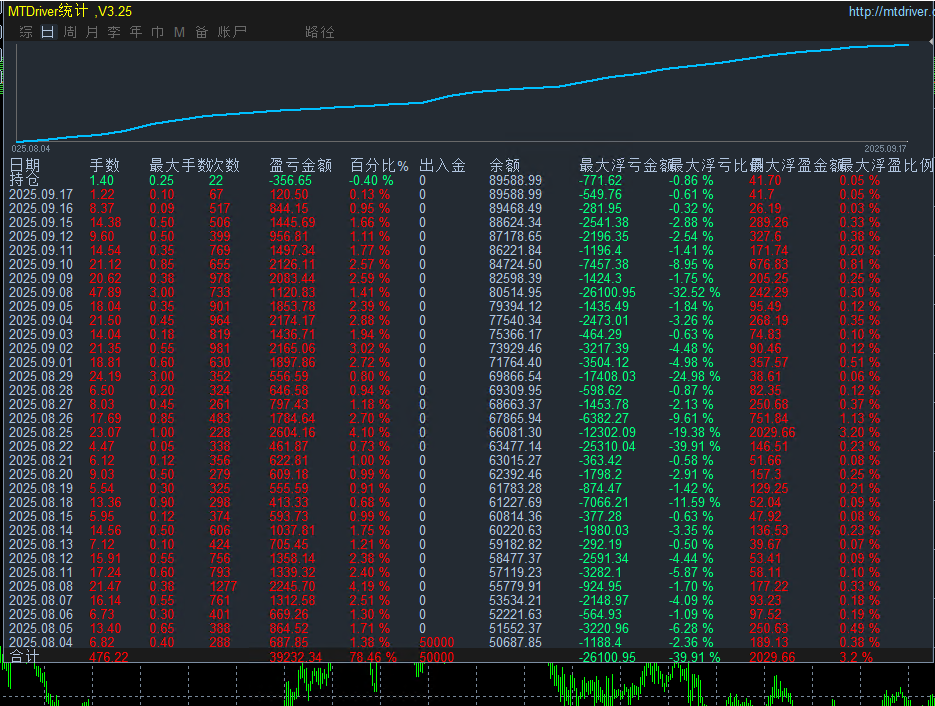Show the 年 yearly statistics tab
Viewport: 935px width, 706px height.
[x=136, y=32]
